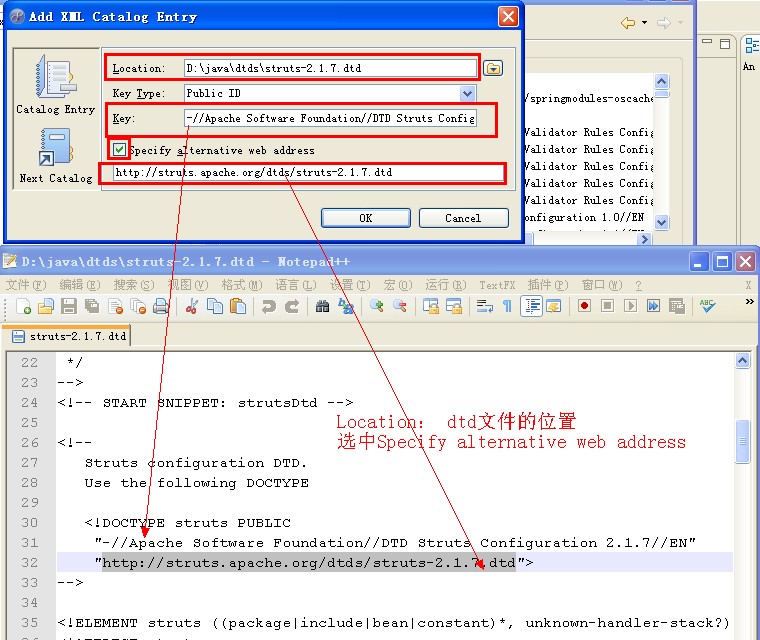Click the Redo arrow icon
The width and height of the screenshot is (760, 640).
click(x=291, y=306)
